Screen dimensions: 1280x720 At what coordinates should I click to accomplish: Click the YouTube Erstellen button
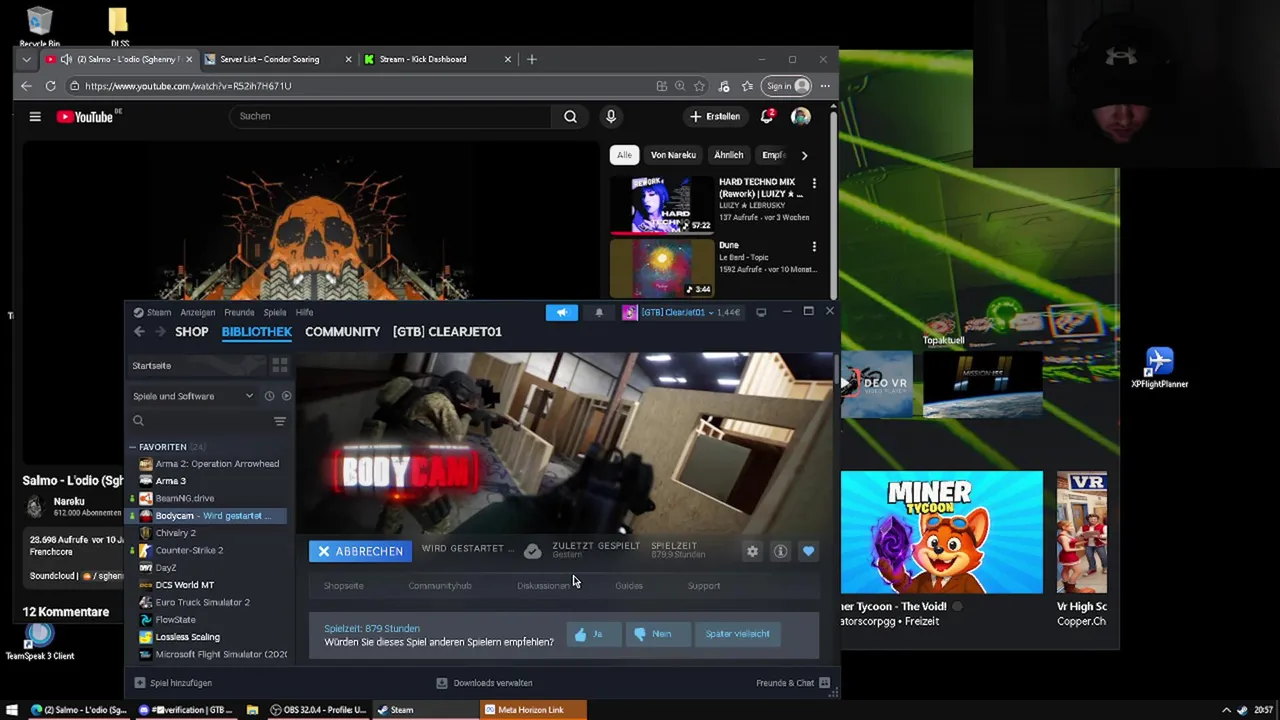[x=716, y=117]
